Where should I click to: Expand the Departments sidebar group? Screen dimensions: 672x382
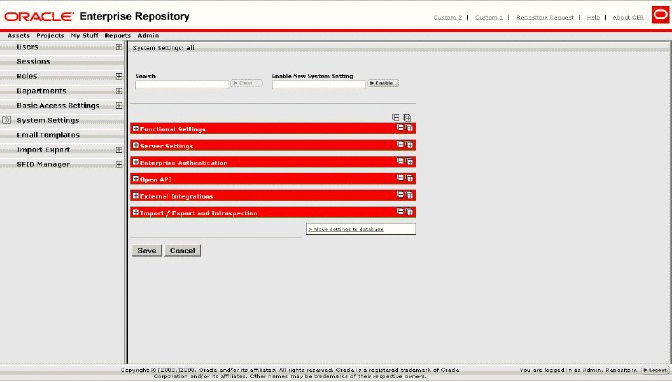coord(119,91)
